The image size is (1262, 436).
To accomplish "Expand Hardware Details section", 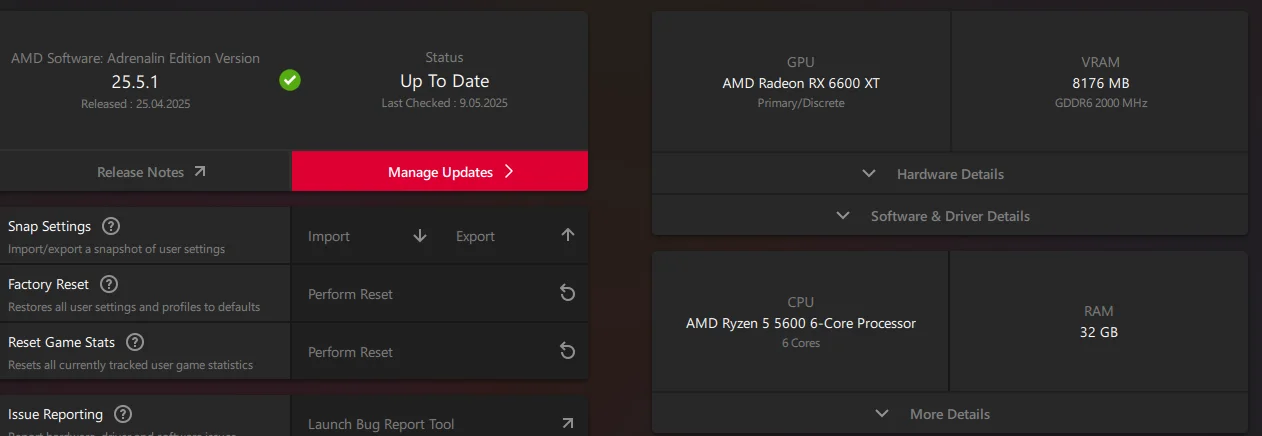I will click(949, 174).
